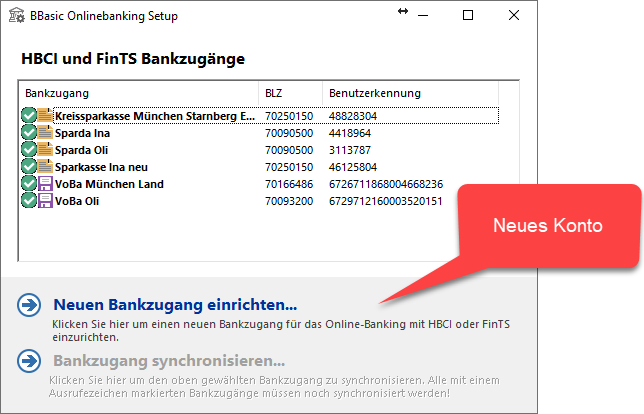The image size is (644, 414).
Task: Click green checkmark status icon for Sparkasse Ina neu
Action: point(29,167)
